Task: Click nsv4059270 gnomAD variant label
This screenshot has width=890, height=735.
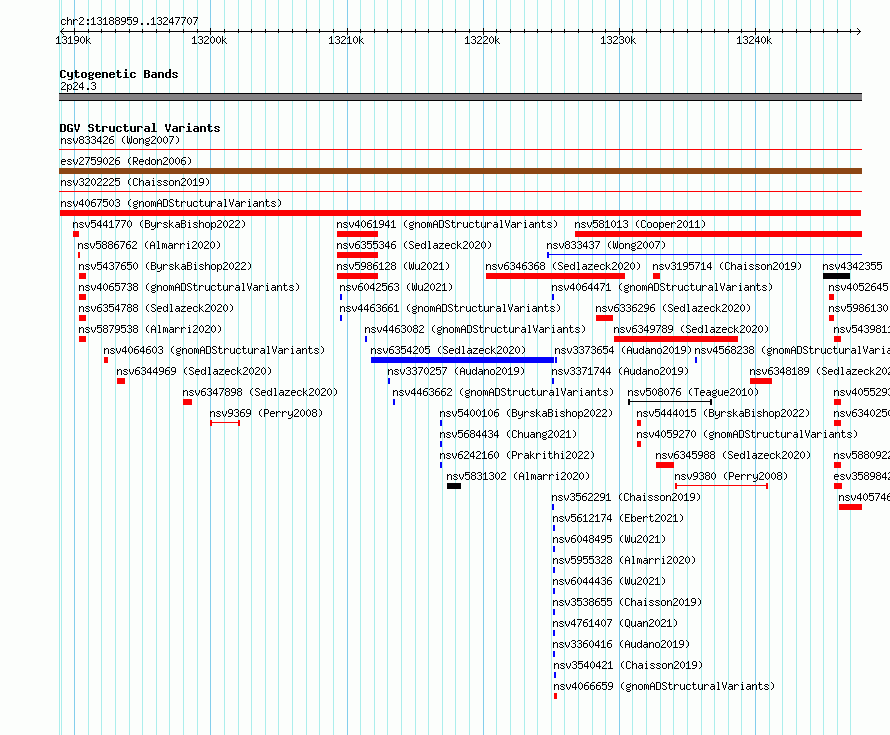Action: (747, 434)
